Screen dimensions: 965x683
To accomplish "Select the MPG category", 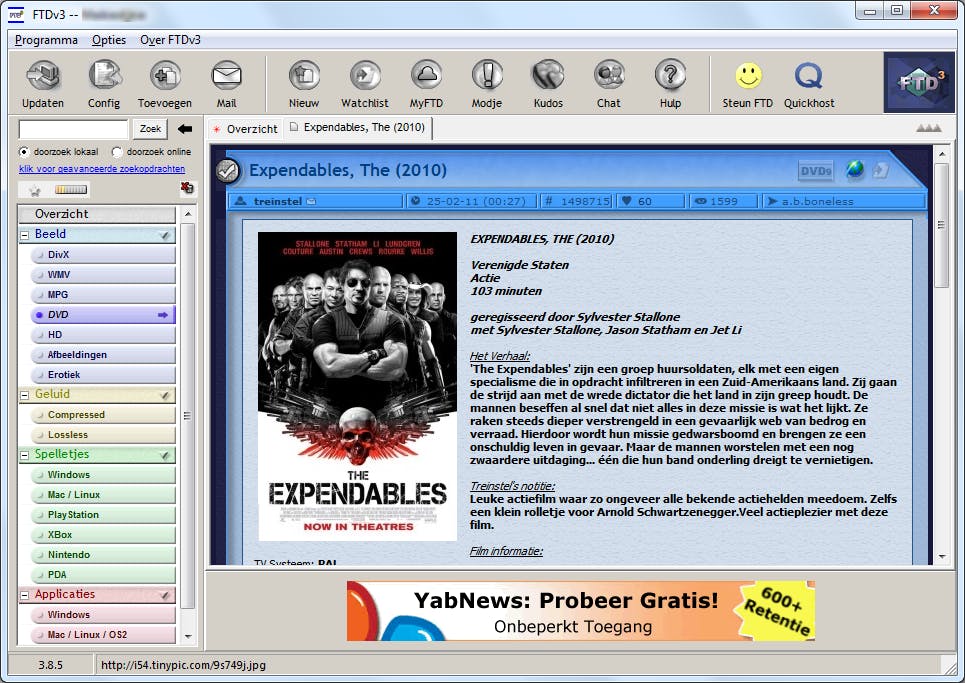I will 103,295.
